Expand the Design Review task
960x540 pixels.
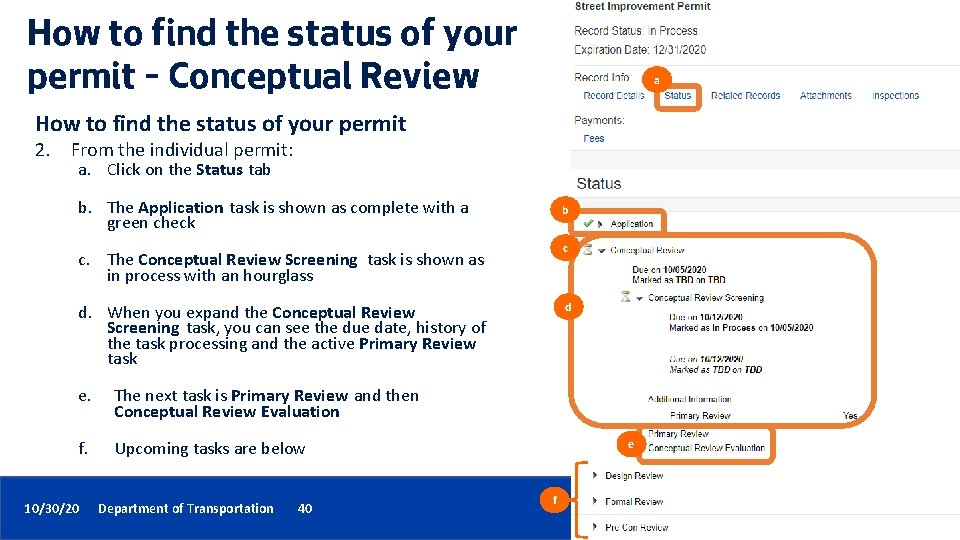point(594,475)
